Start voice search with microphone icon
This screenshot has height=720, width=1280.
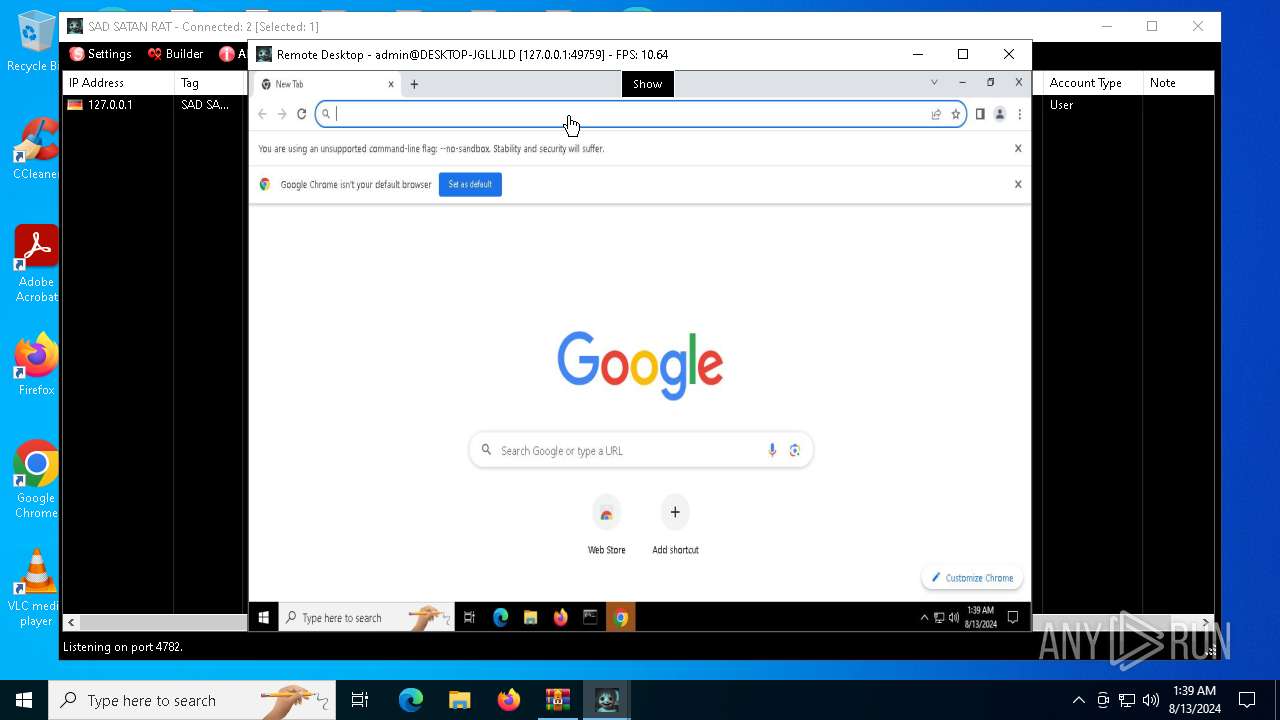click(x=772, y=450)
